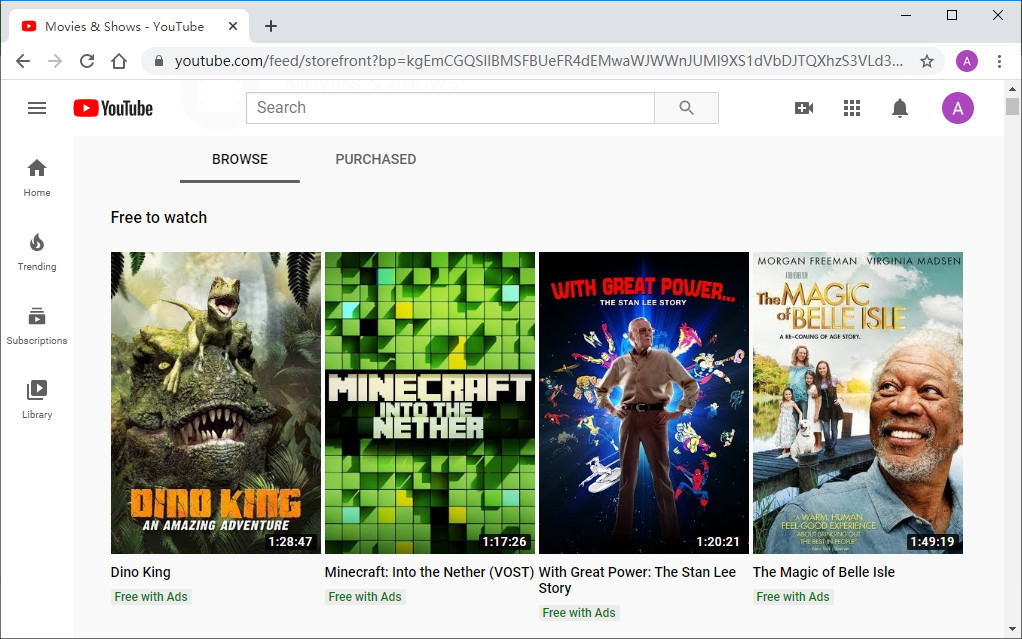Click the Dino King title link

(141, 572)
